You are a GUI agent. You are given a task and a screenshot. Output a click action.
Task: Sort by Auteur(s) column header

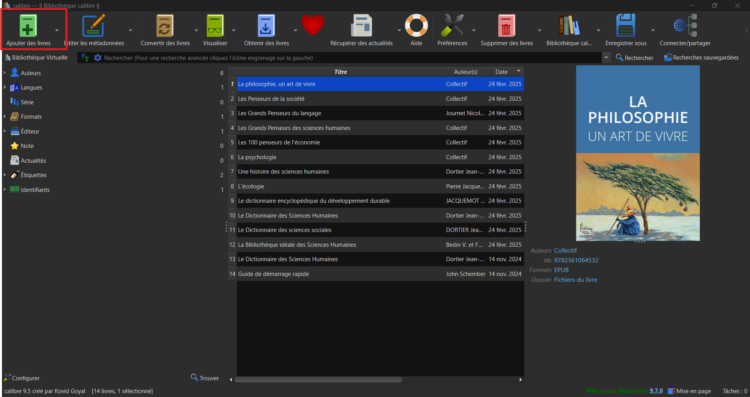point(464,72)
